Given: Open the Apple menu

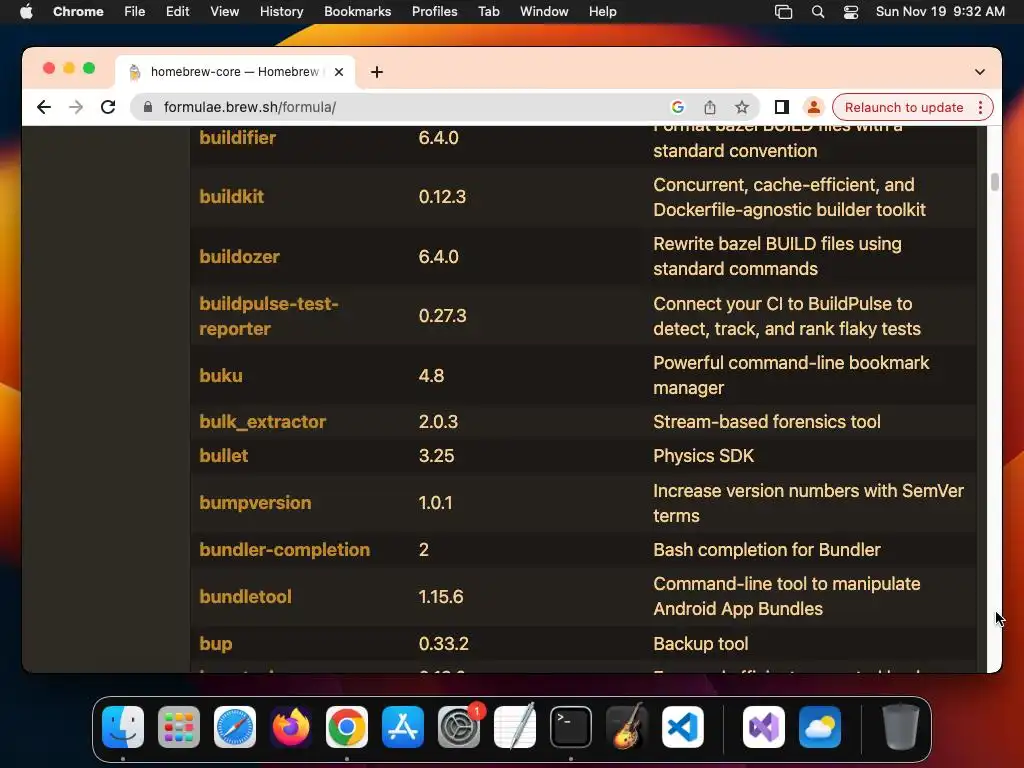Looking at the screenshot, I should pyautogui.click(x=26, y=12).
